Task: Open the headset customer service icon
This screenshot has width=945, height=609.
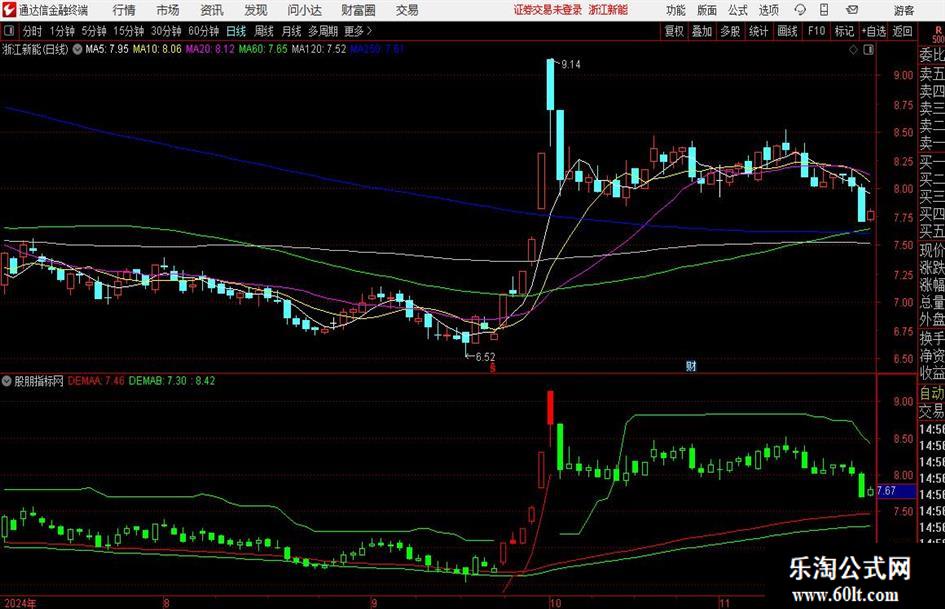Action: (x=800, y=10)
